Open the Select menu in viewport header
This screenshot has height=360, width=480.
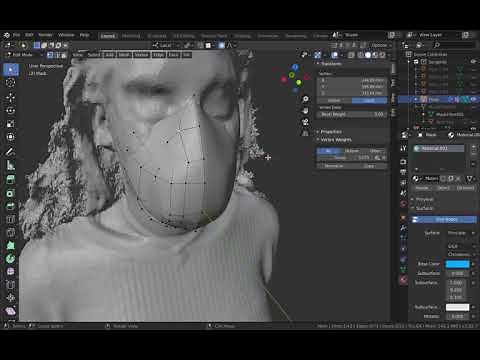coord(94,55)
